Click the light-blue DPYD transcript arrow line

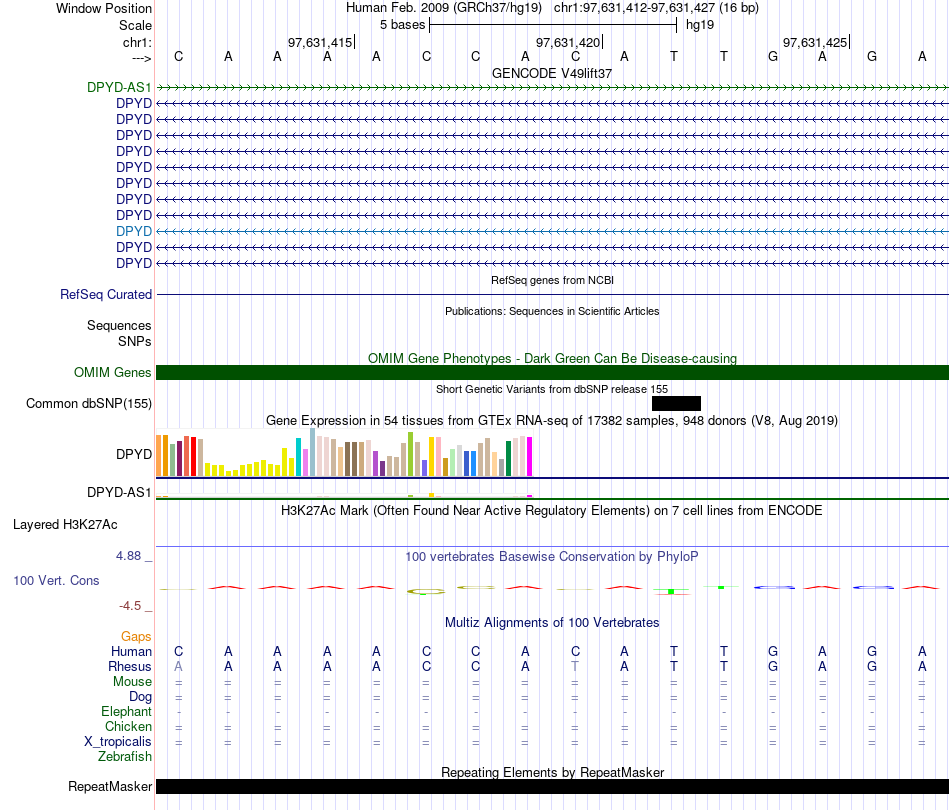pyautogui.click(x=552, y=231)
